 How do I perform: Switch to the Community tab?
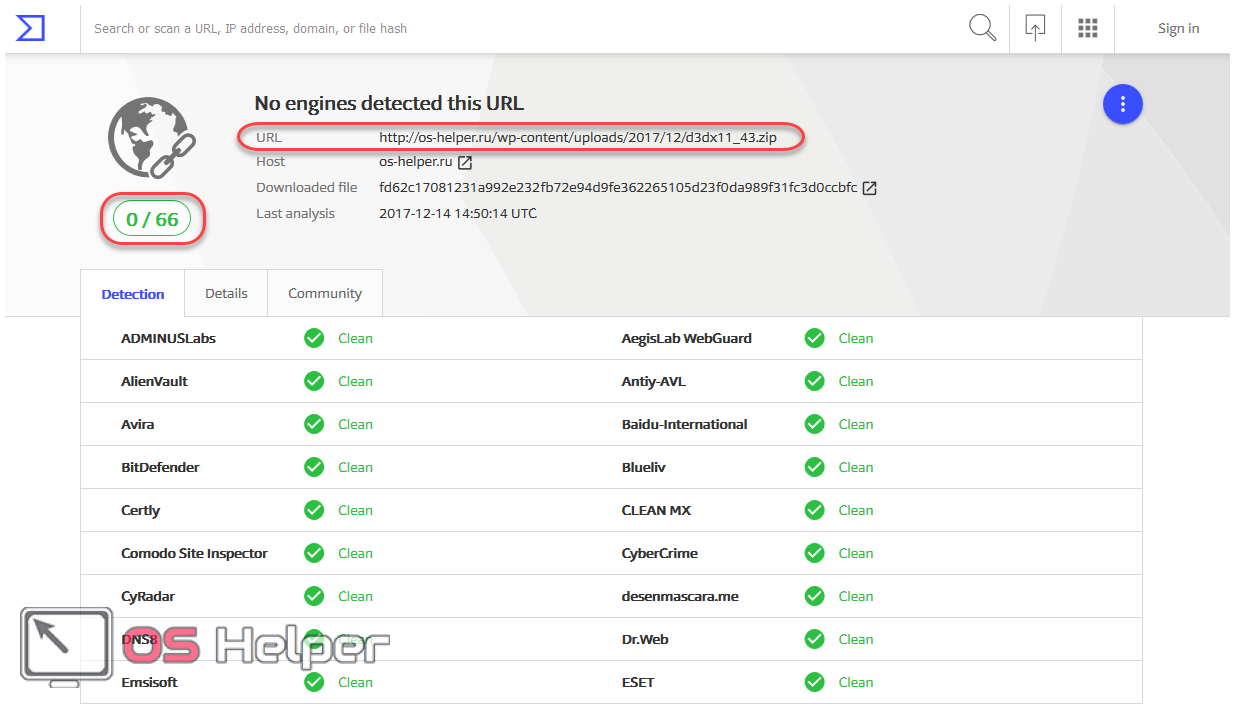(x=325, y=293)
